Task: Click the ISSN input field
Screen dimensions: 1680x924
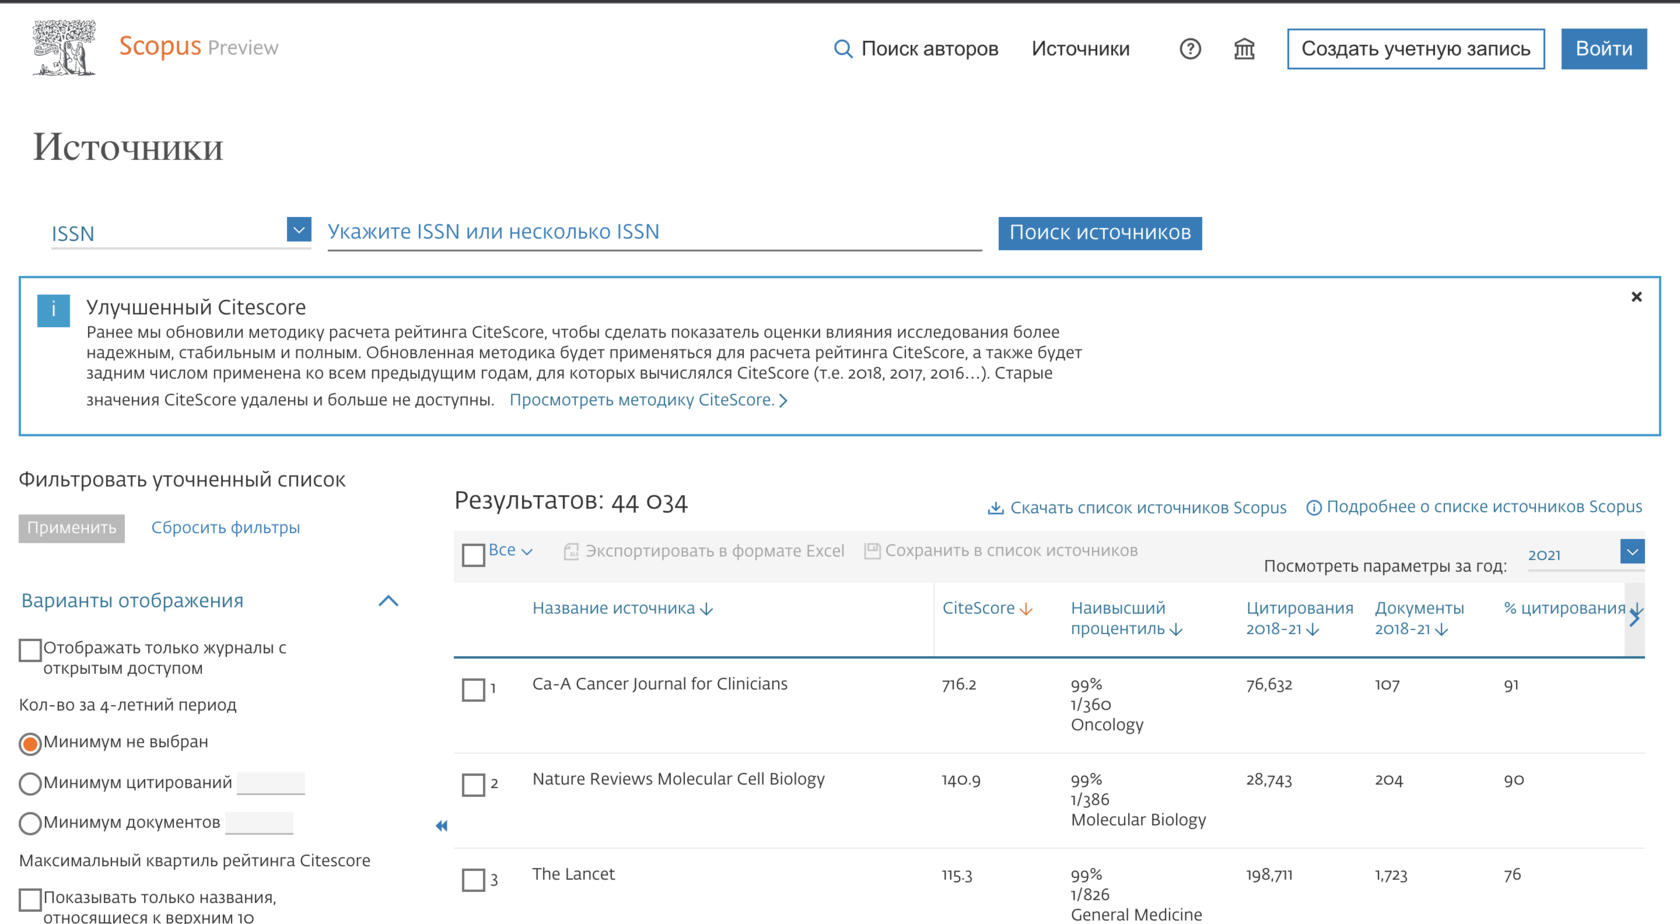Action: point(654,232)
